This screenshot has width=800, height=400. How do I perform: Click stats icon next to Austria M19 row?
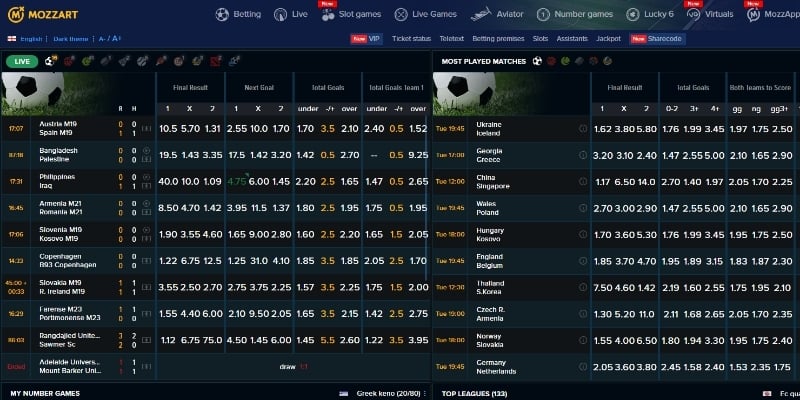pos(146,129)
